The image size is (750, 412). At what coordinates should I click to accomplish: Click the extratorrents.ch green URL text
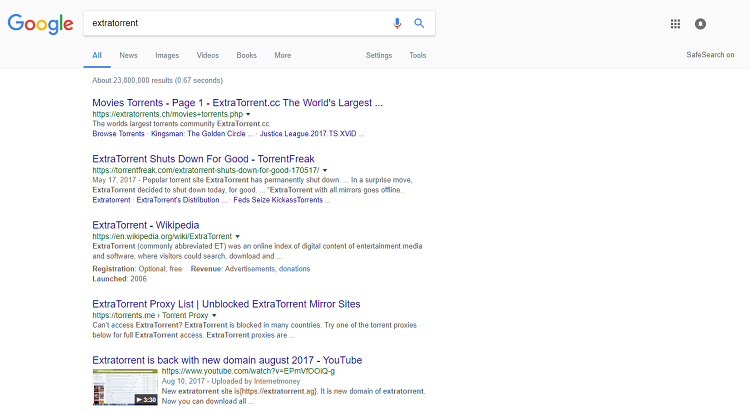coord(167,114)
